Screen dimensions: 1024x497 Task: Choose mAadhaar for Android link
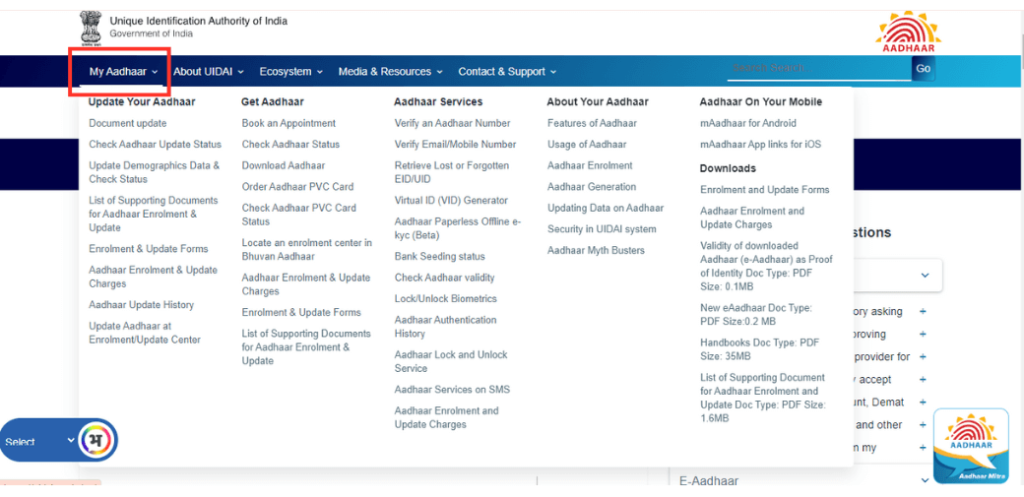coord(748,124)
